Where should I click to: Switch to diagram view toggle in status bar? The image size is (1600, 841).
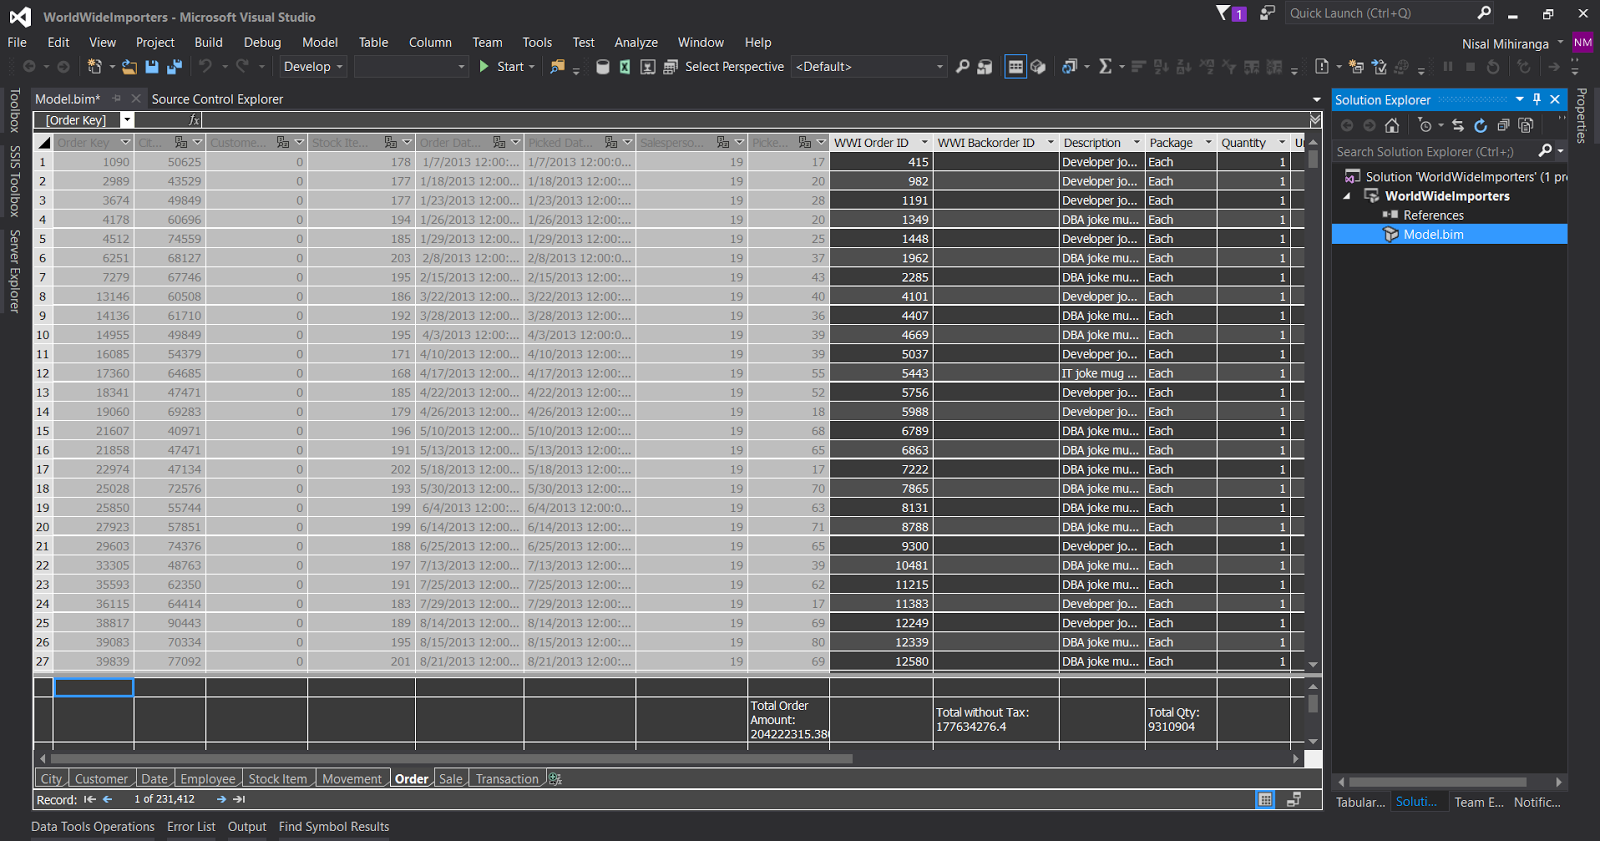tap(1293, 799)
